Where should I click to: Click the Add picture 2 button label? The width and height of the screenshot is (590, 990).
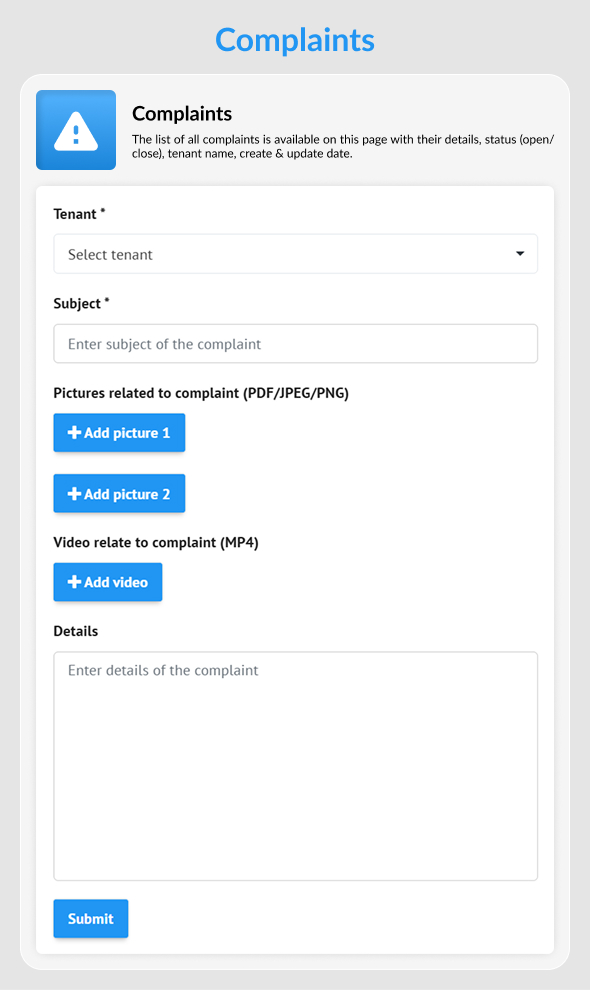point(127,494)
